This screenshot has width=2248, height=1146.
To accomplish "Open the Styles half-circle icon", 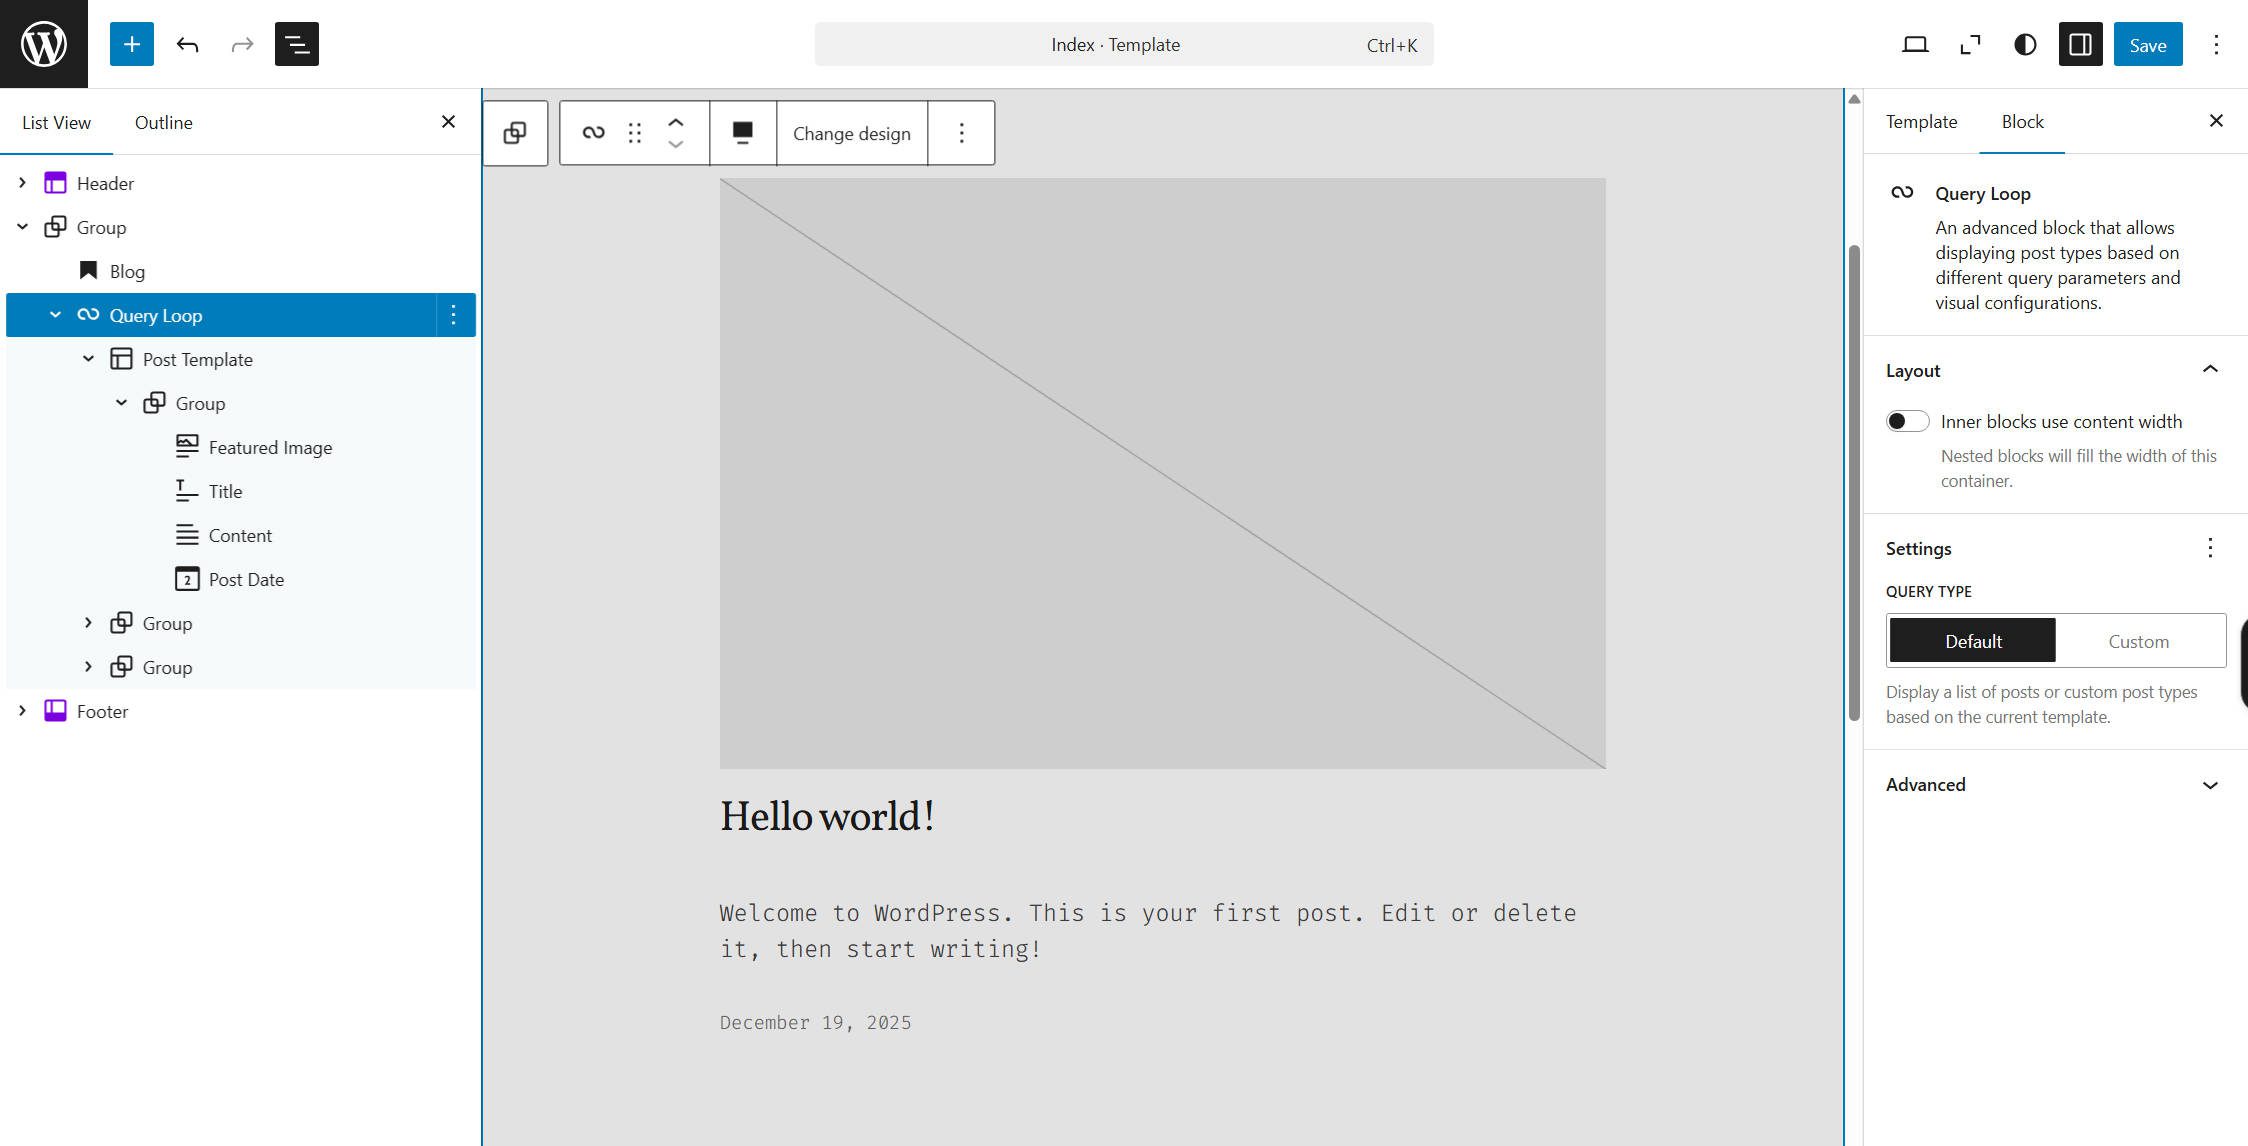I will coord(2025,44).
